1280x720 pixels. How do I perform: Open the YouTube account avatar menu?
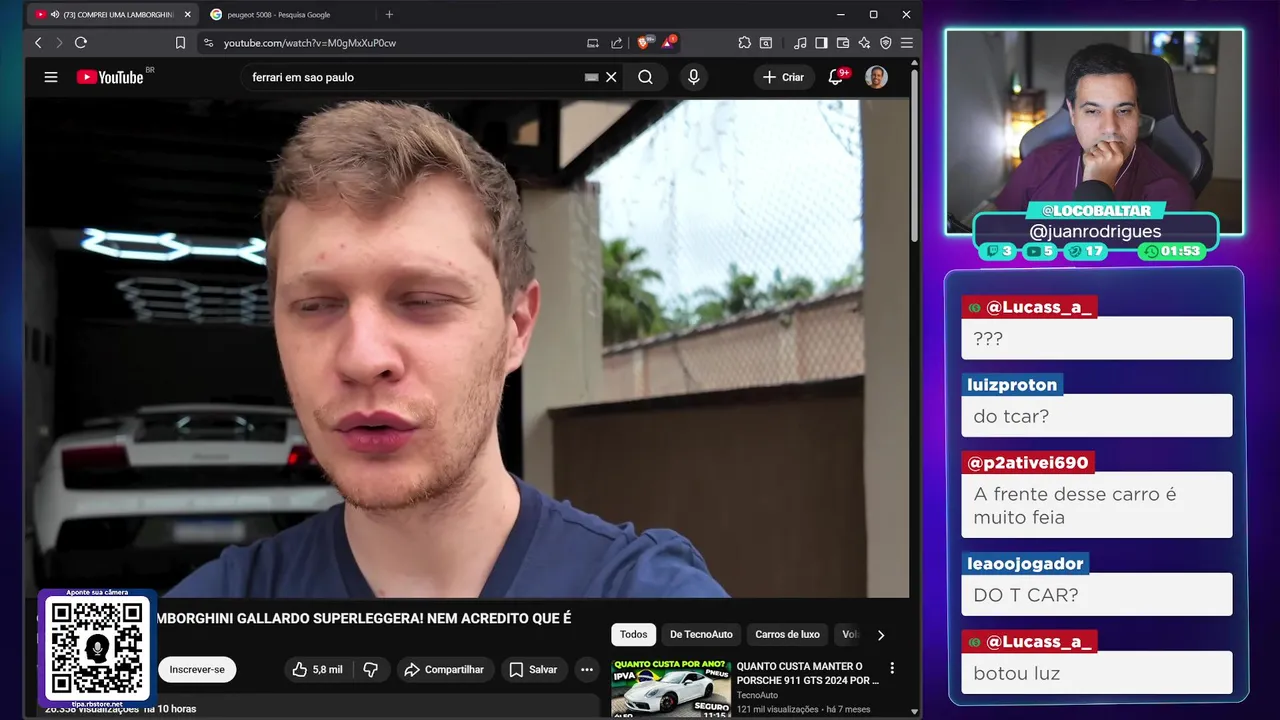pyautogui.click(x=876, y=77)
